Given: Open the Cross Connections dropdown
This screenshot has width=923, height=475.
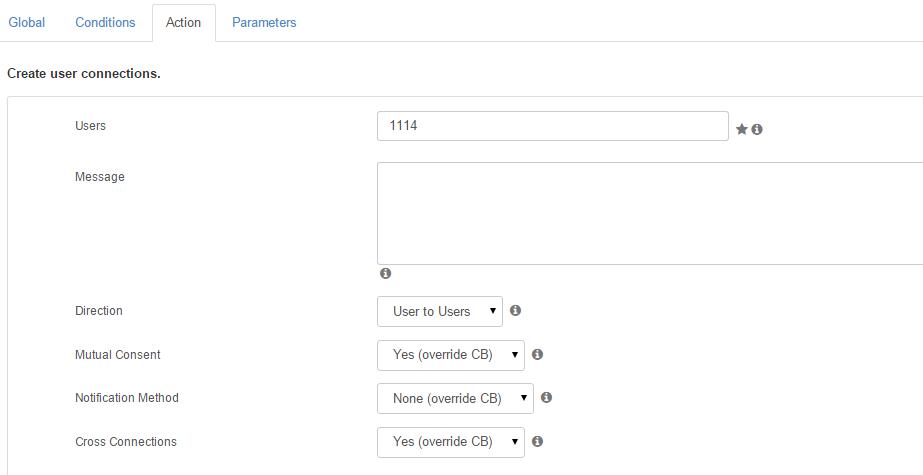Looking at the screenshot, I should click(x=451, y=442).
